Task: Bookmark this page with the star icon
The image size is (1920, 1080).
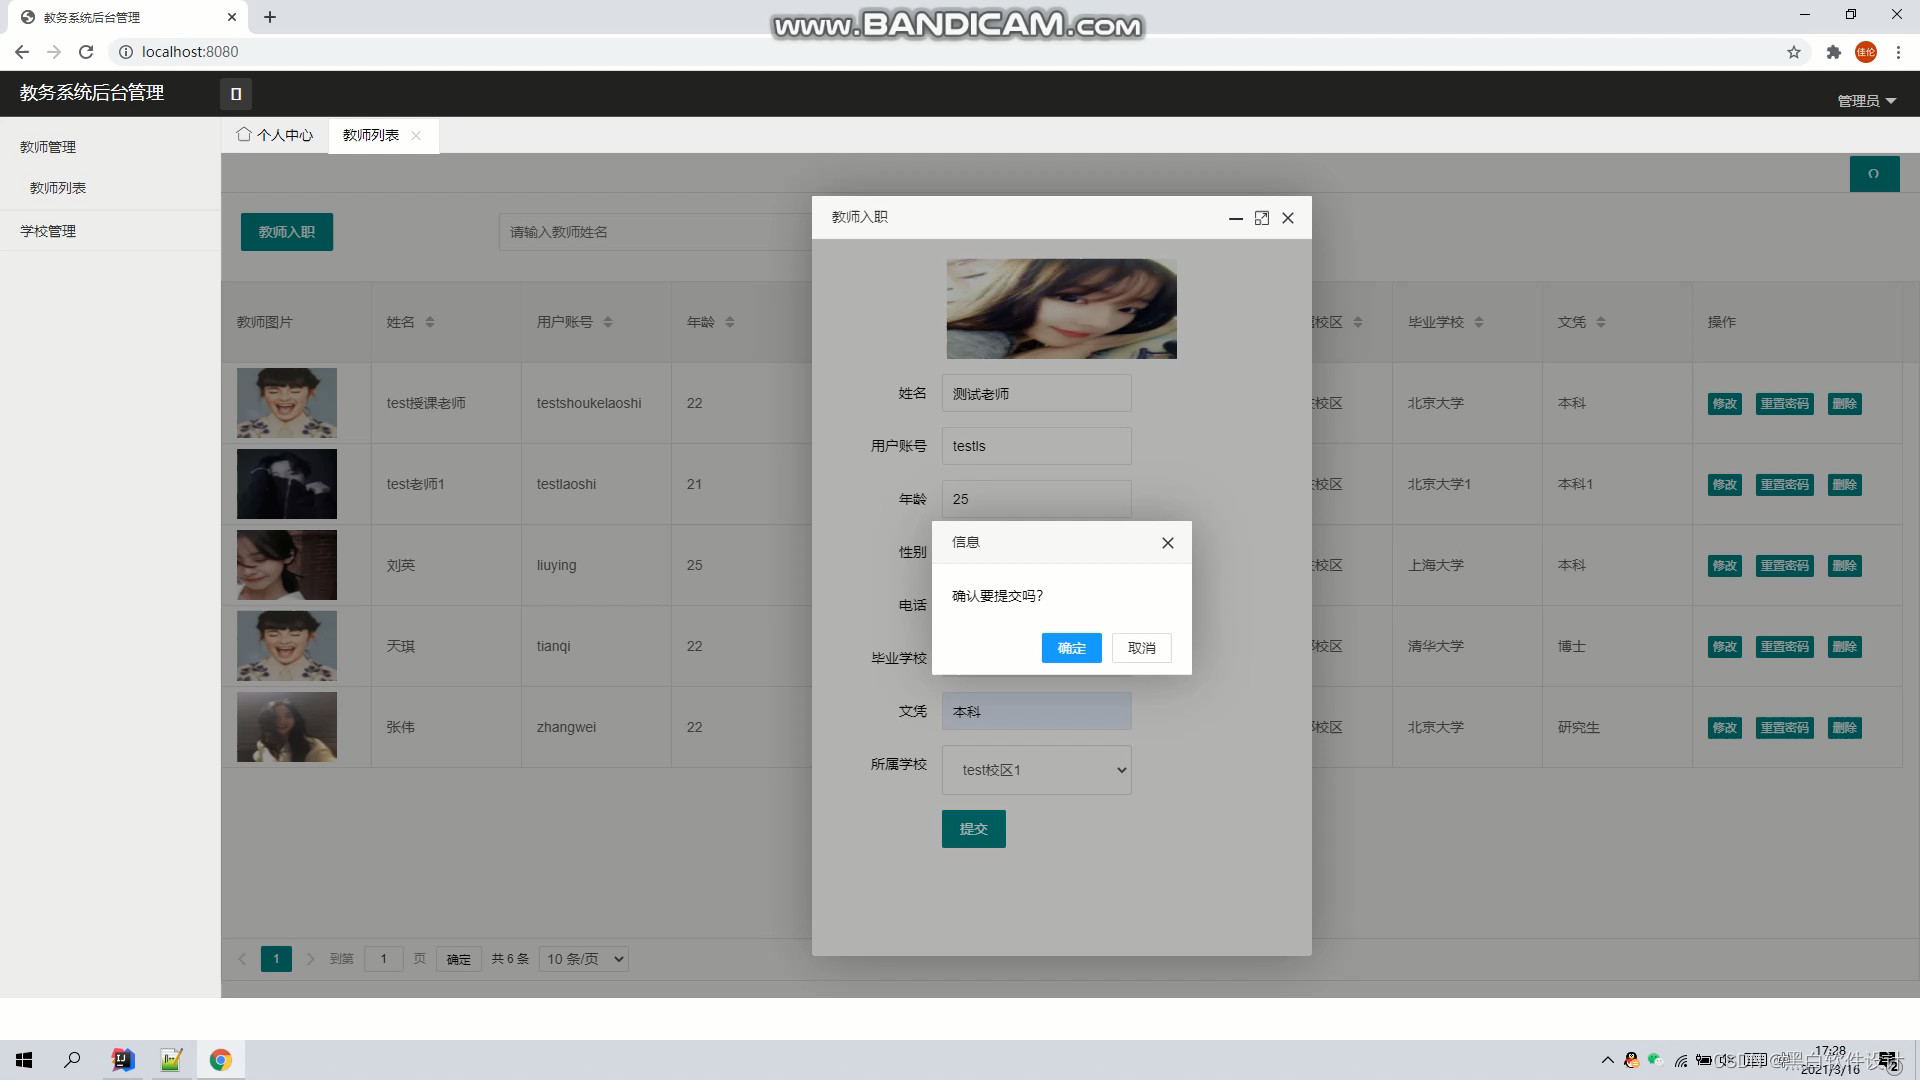Action: [1794, 52]
